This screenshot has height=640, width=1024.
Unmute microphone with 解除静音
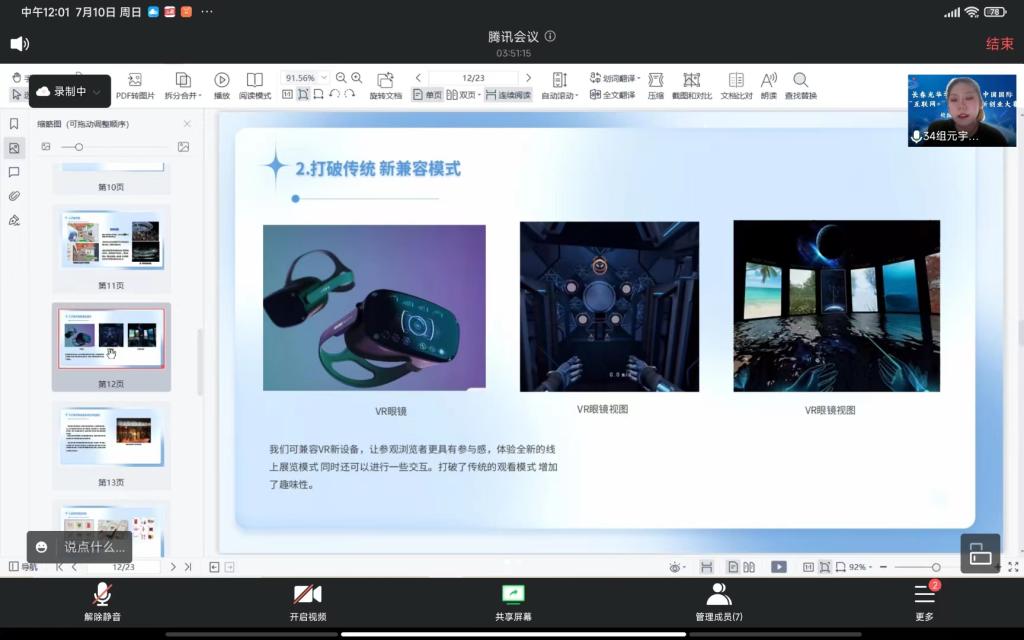[x=103, y=602]
